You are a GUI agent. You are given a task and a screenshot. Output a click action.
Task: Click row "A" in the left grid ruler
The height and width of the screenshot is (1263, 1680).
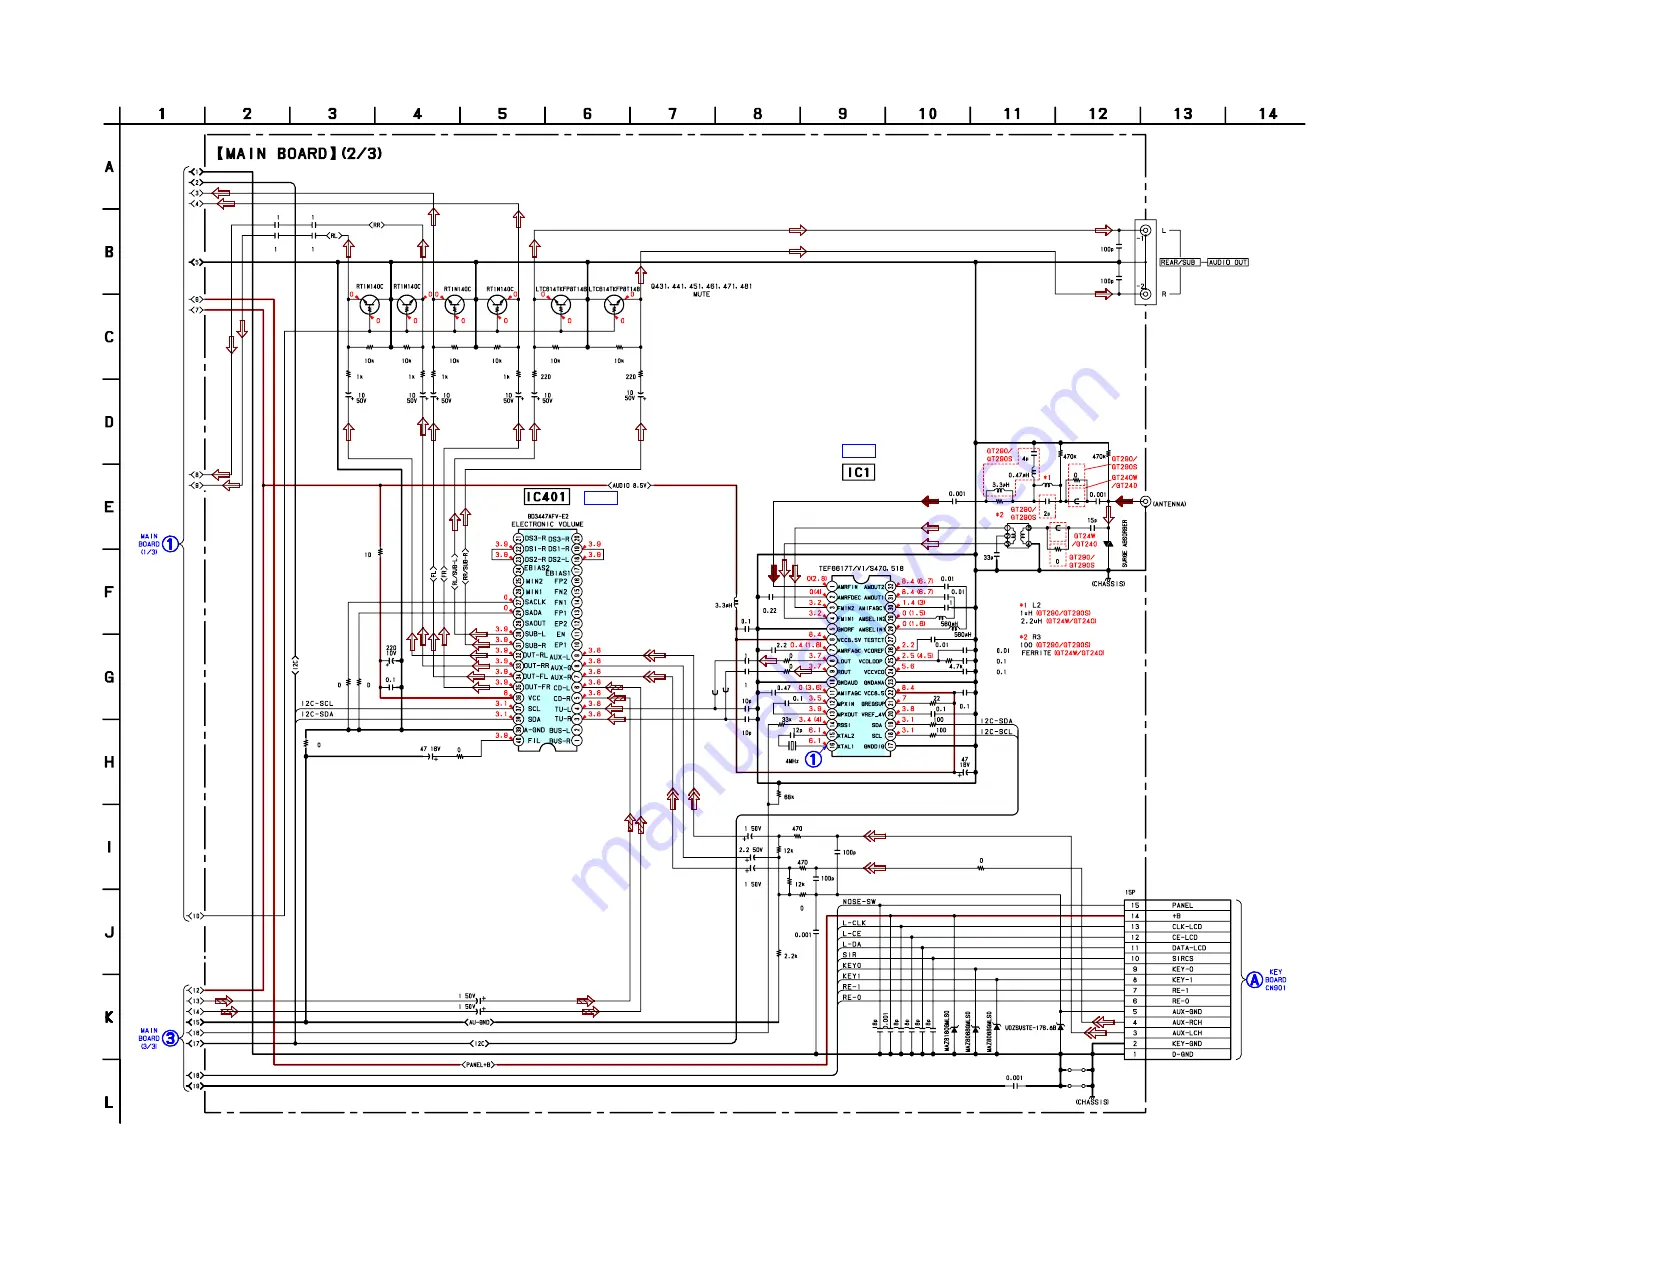109,167
